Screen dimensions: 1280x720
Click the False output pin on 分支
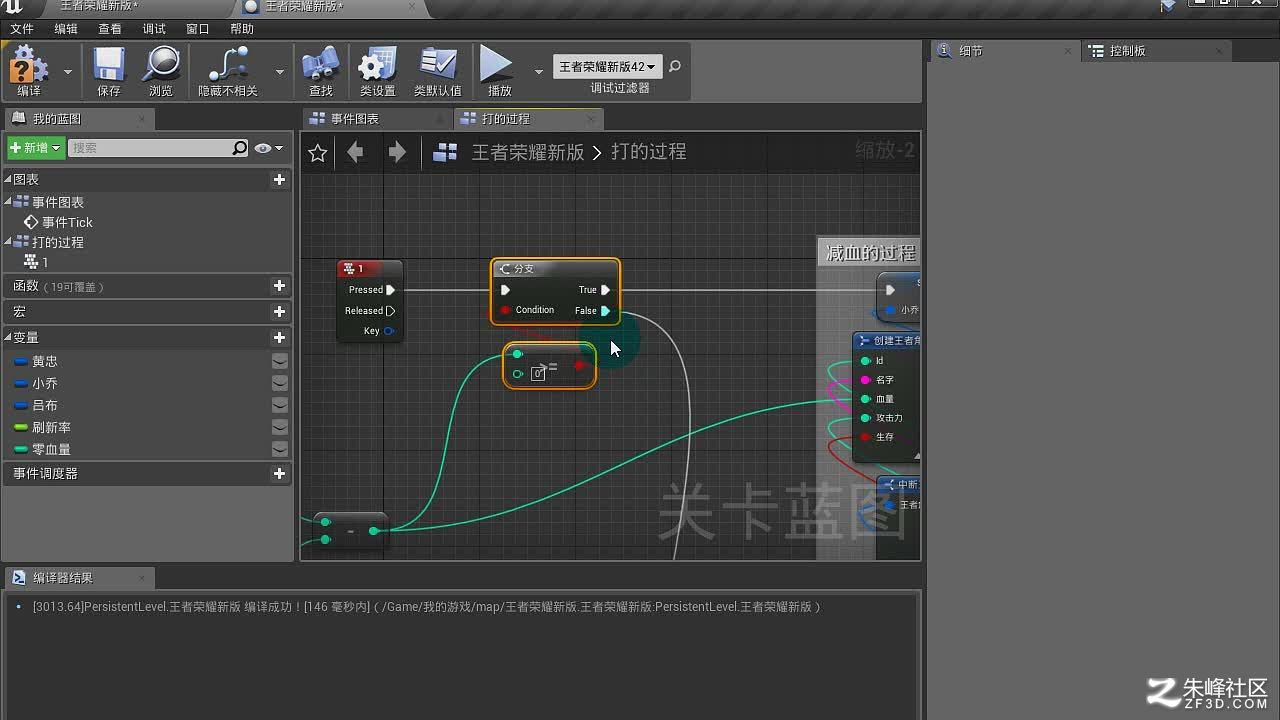605,311
